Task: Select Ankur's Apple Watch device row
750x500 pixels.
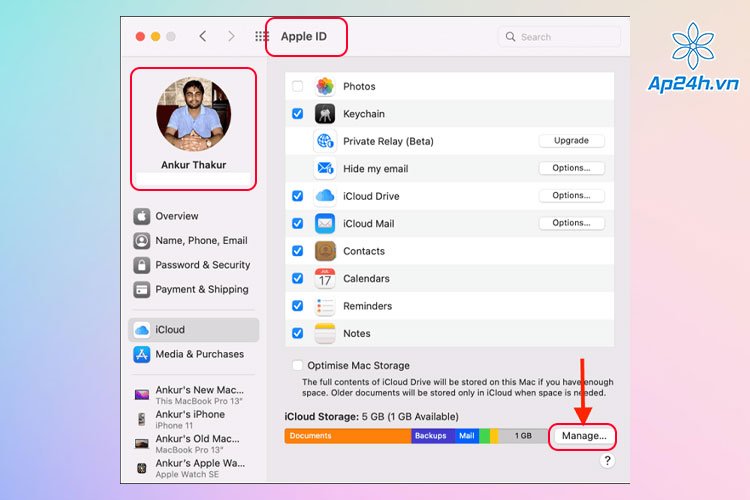Action: [194, 468]
